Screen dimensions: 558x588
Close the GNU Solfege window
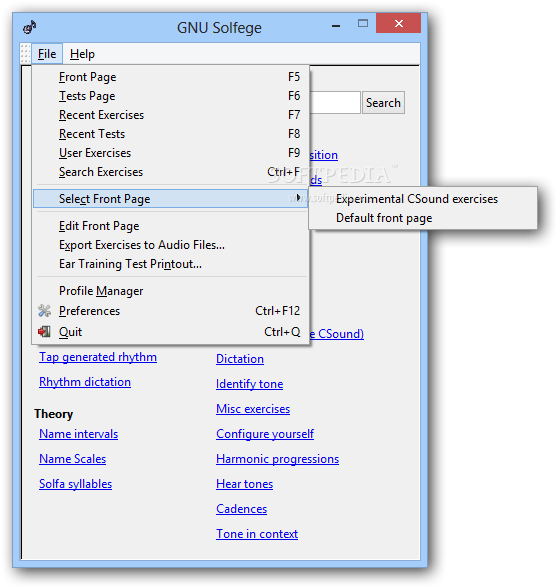(399, 23)
